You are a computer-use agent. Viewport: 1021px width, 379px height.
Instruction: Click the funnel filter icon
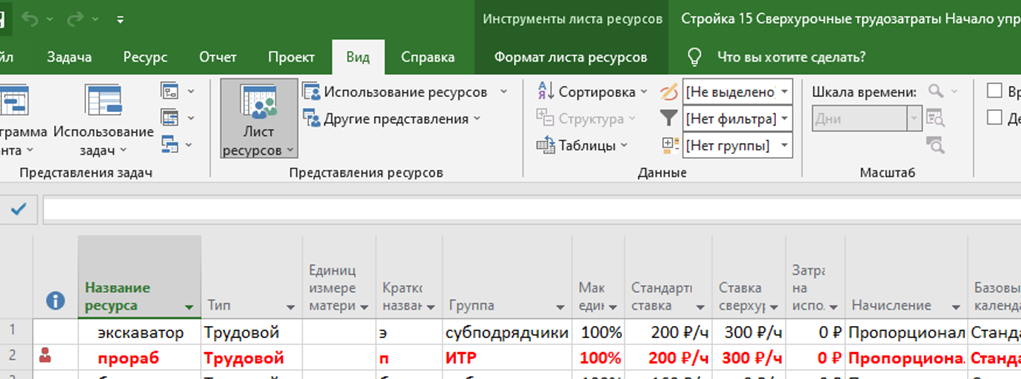(669, 119)
